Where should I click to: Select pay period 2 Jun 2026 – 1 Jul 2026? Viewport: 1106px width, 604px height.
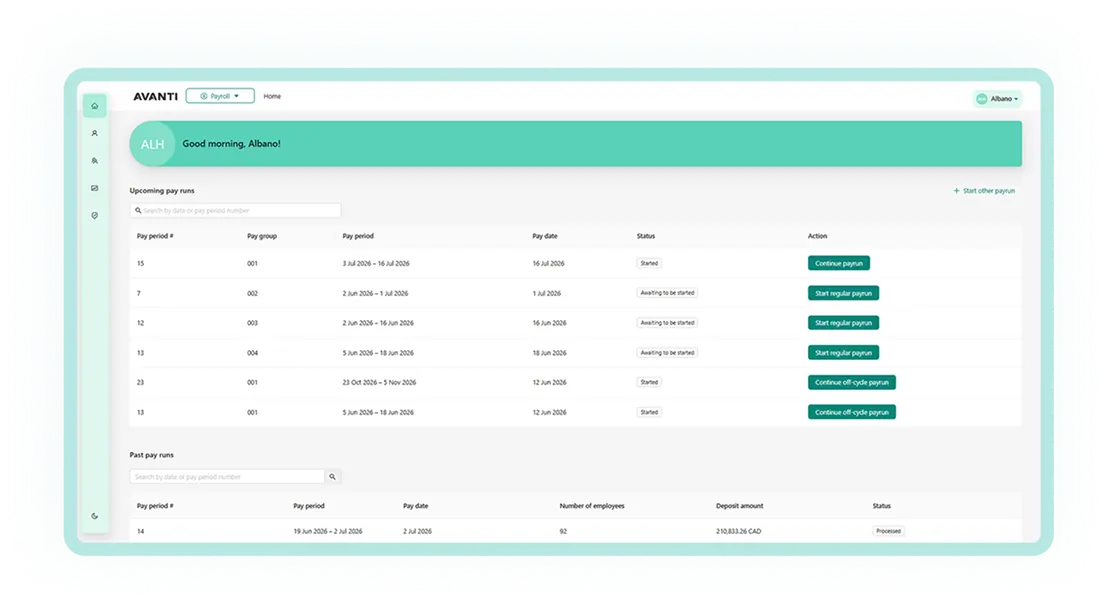point(375,294)
